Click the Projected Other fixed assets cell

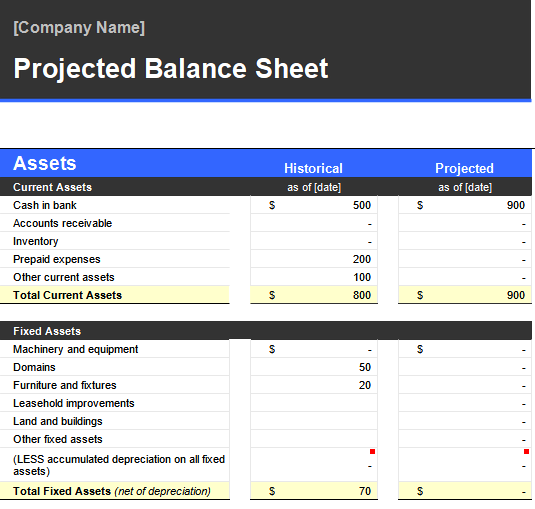tap(465, 439)
